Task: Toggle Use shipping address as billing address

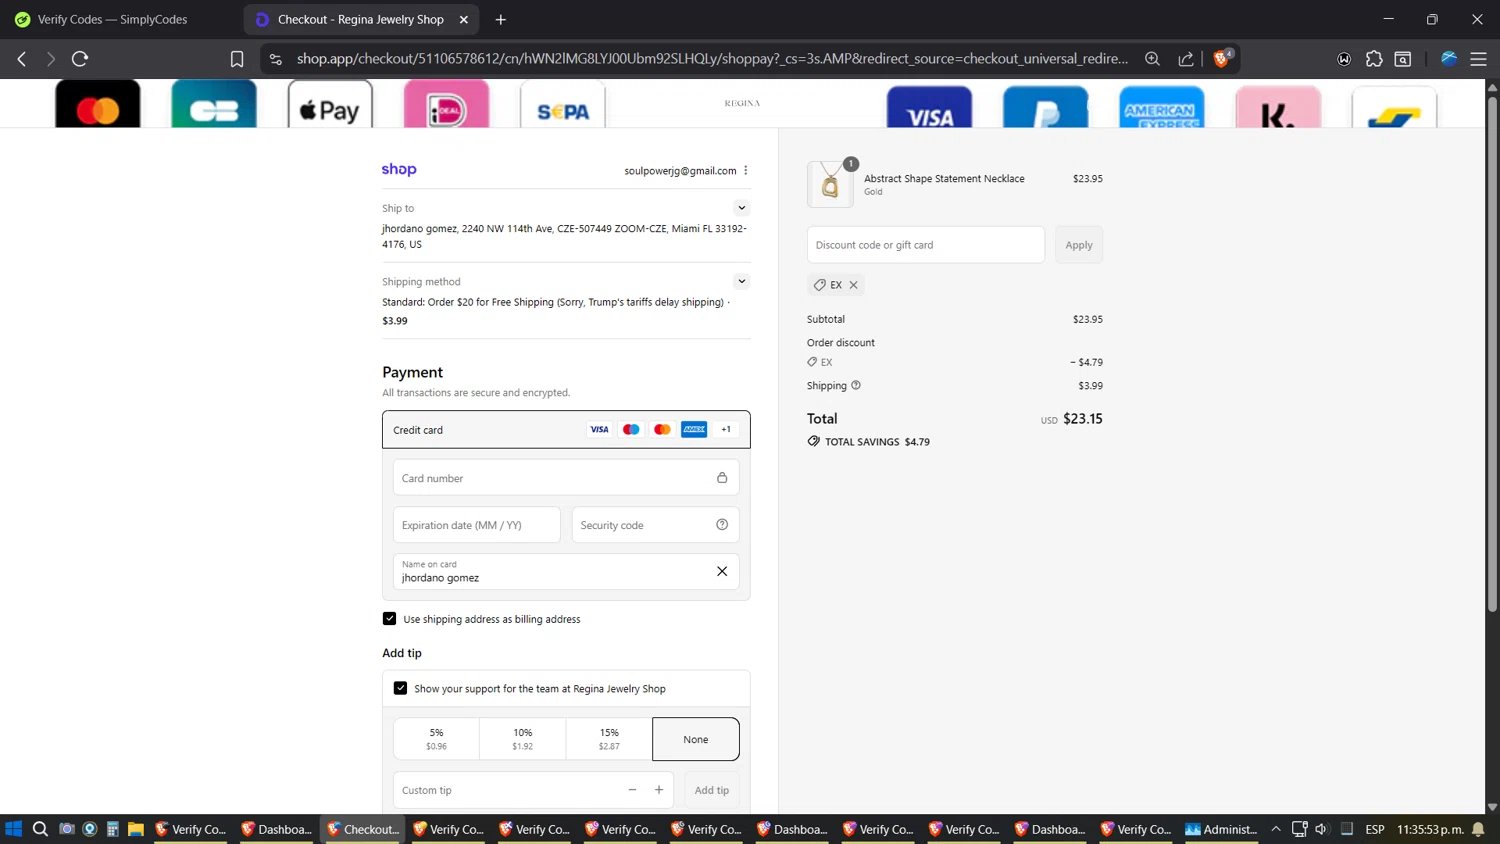Action: (390, 618)
